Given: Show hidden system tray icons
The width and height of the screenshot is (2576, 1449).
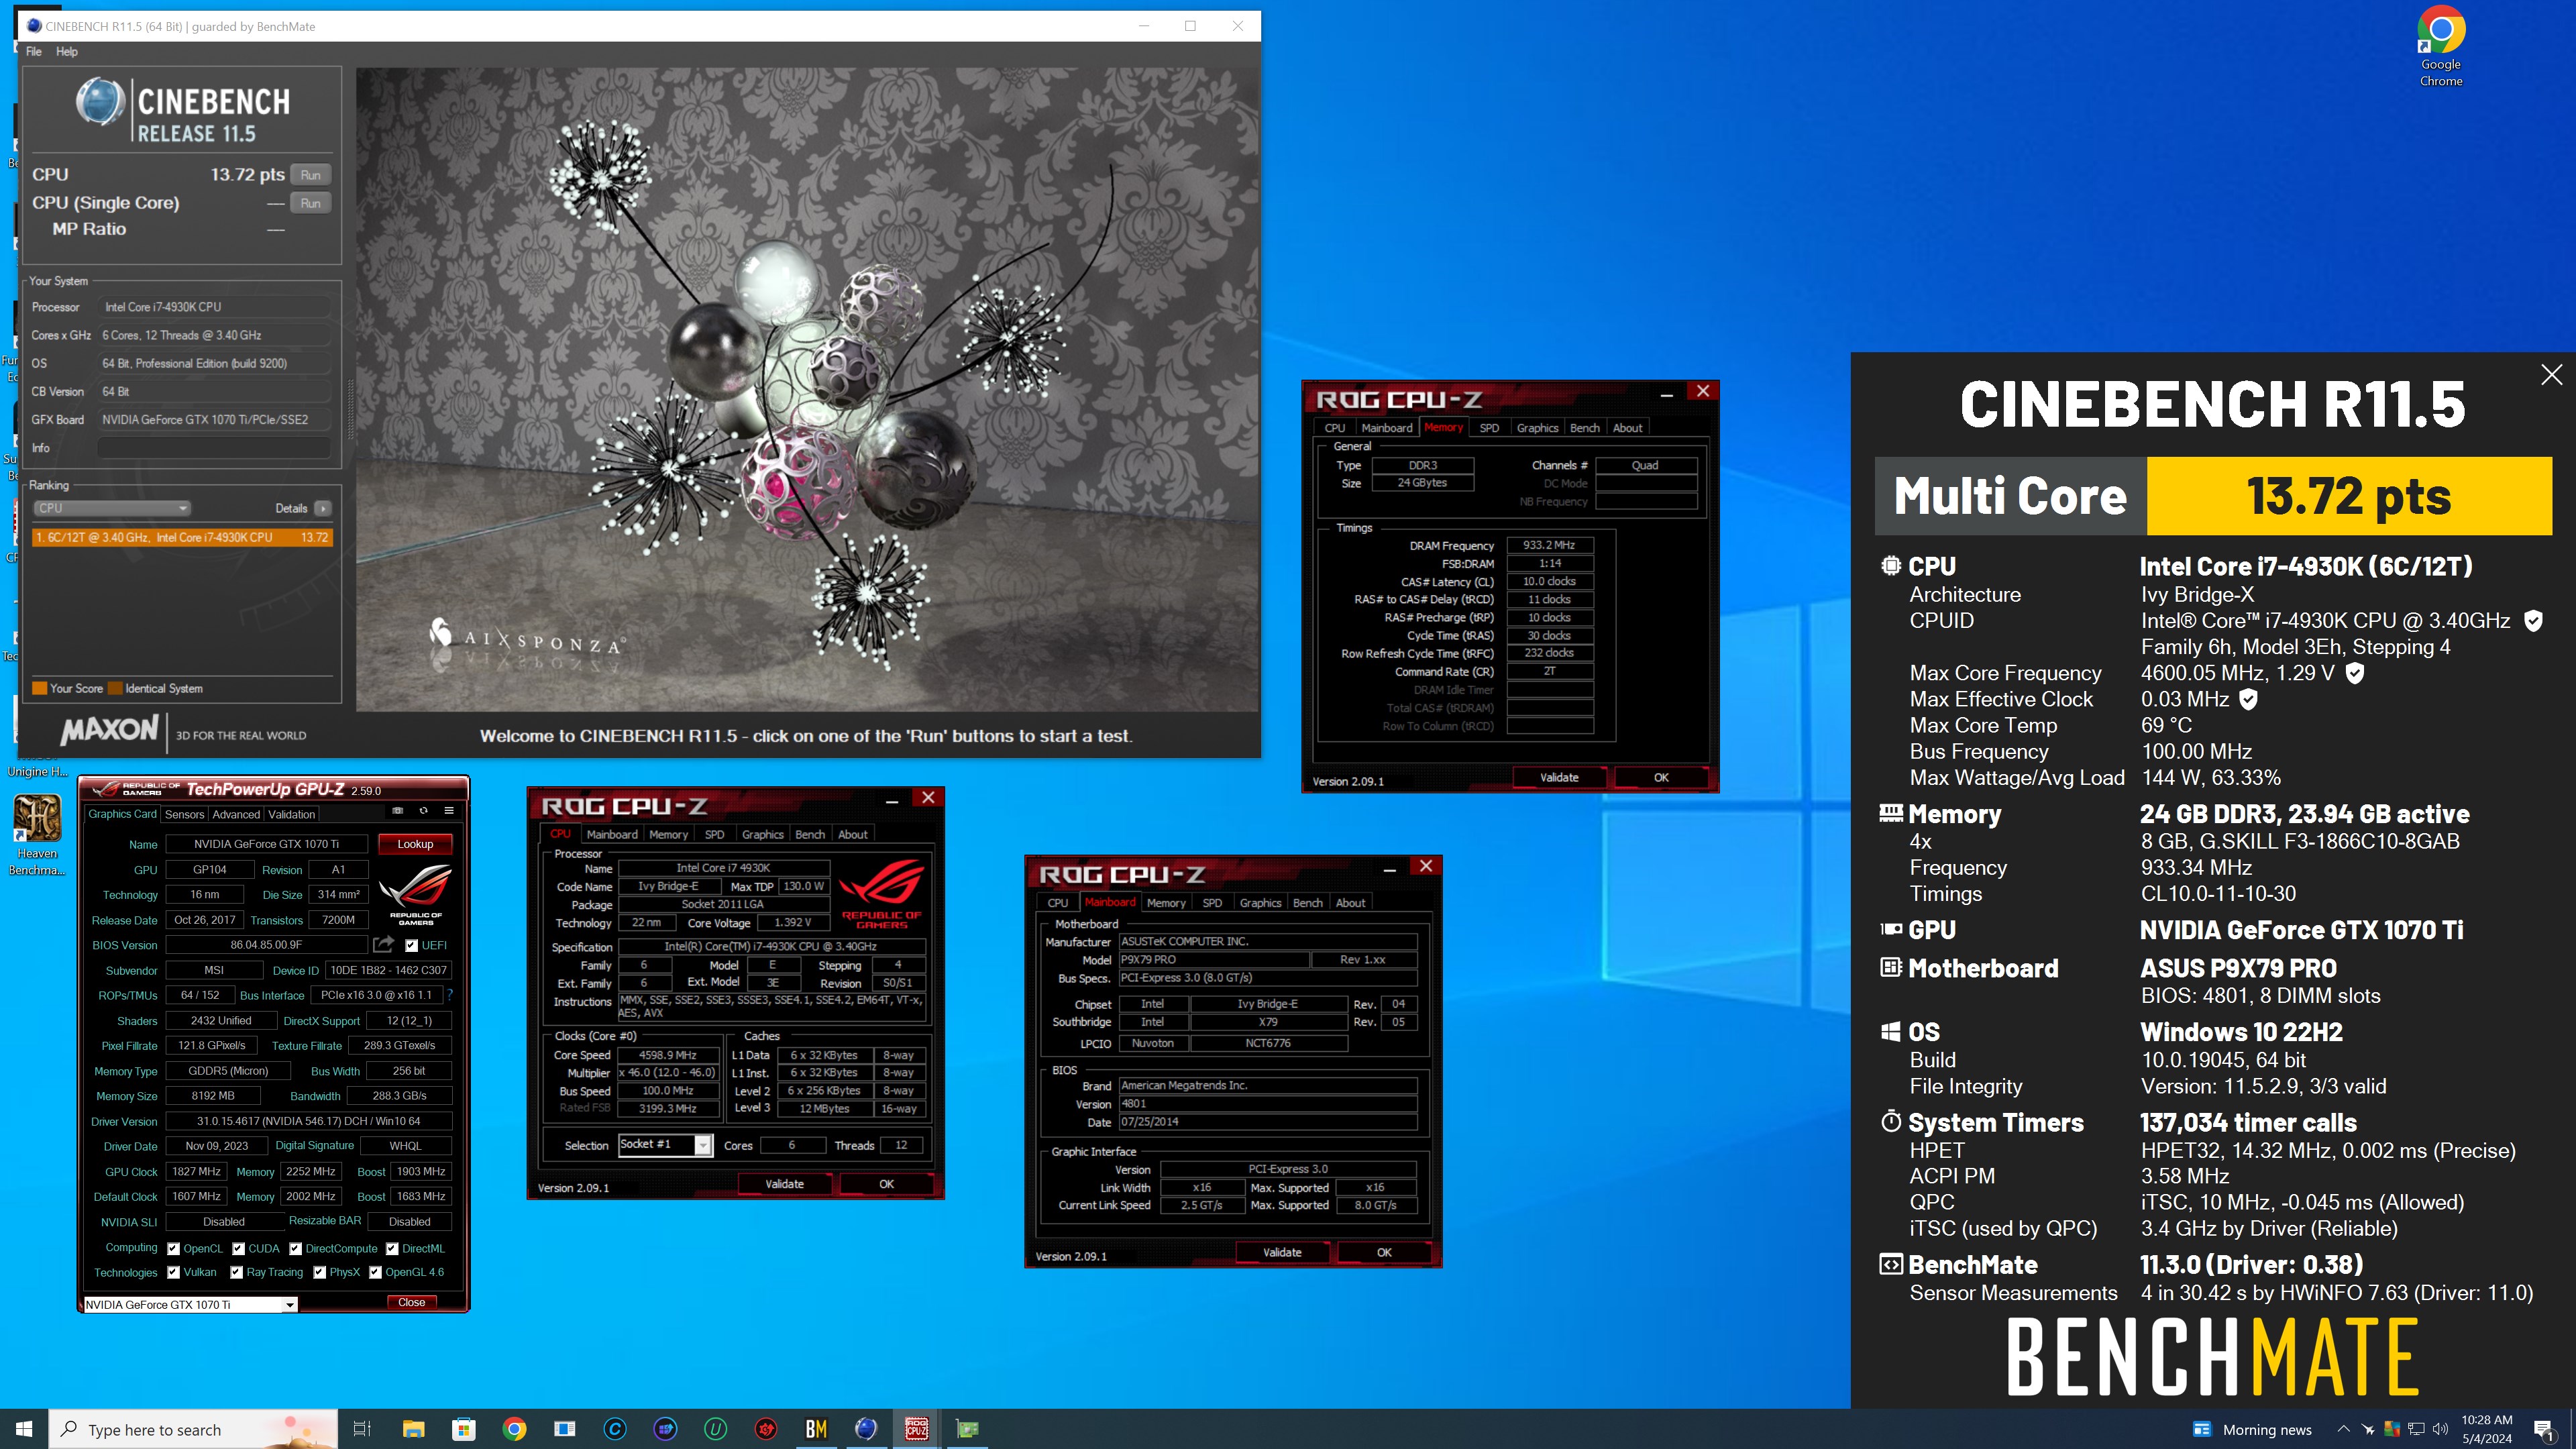Looking at the screenshot, I should (2343, 1429).
